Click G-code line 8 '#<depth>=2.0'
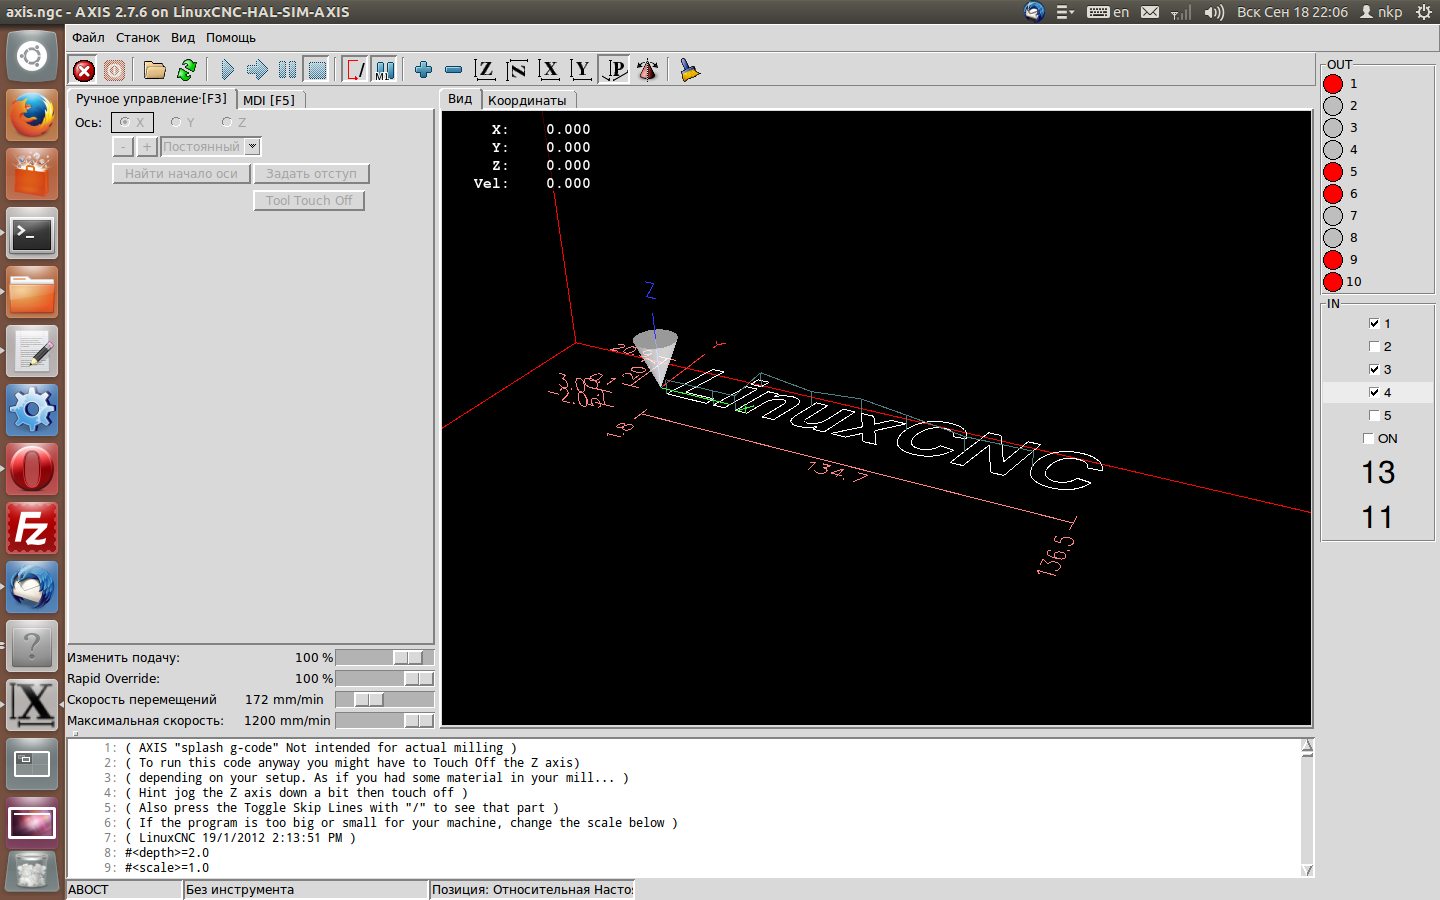Screen dimensions: 1440x900 pos(167,853)
